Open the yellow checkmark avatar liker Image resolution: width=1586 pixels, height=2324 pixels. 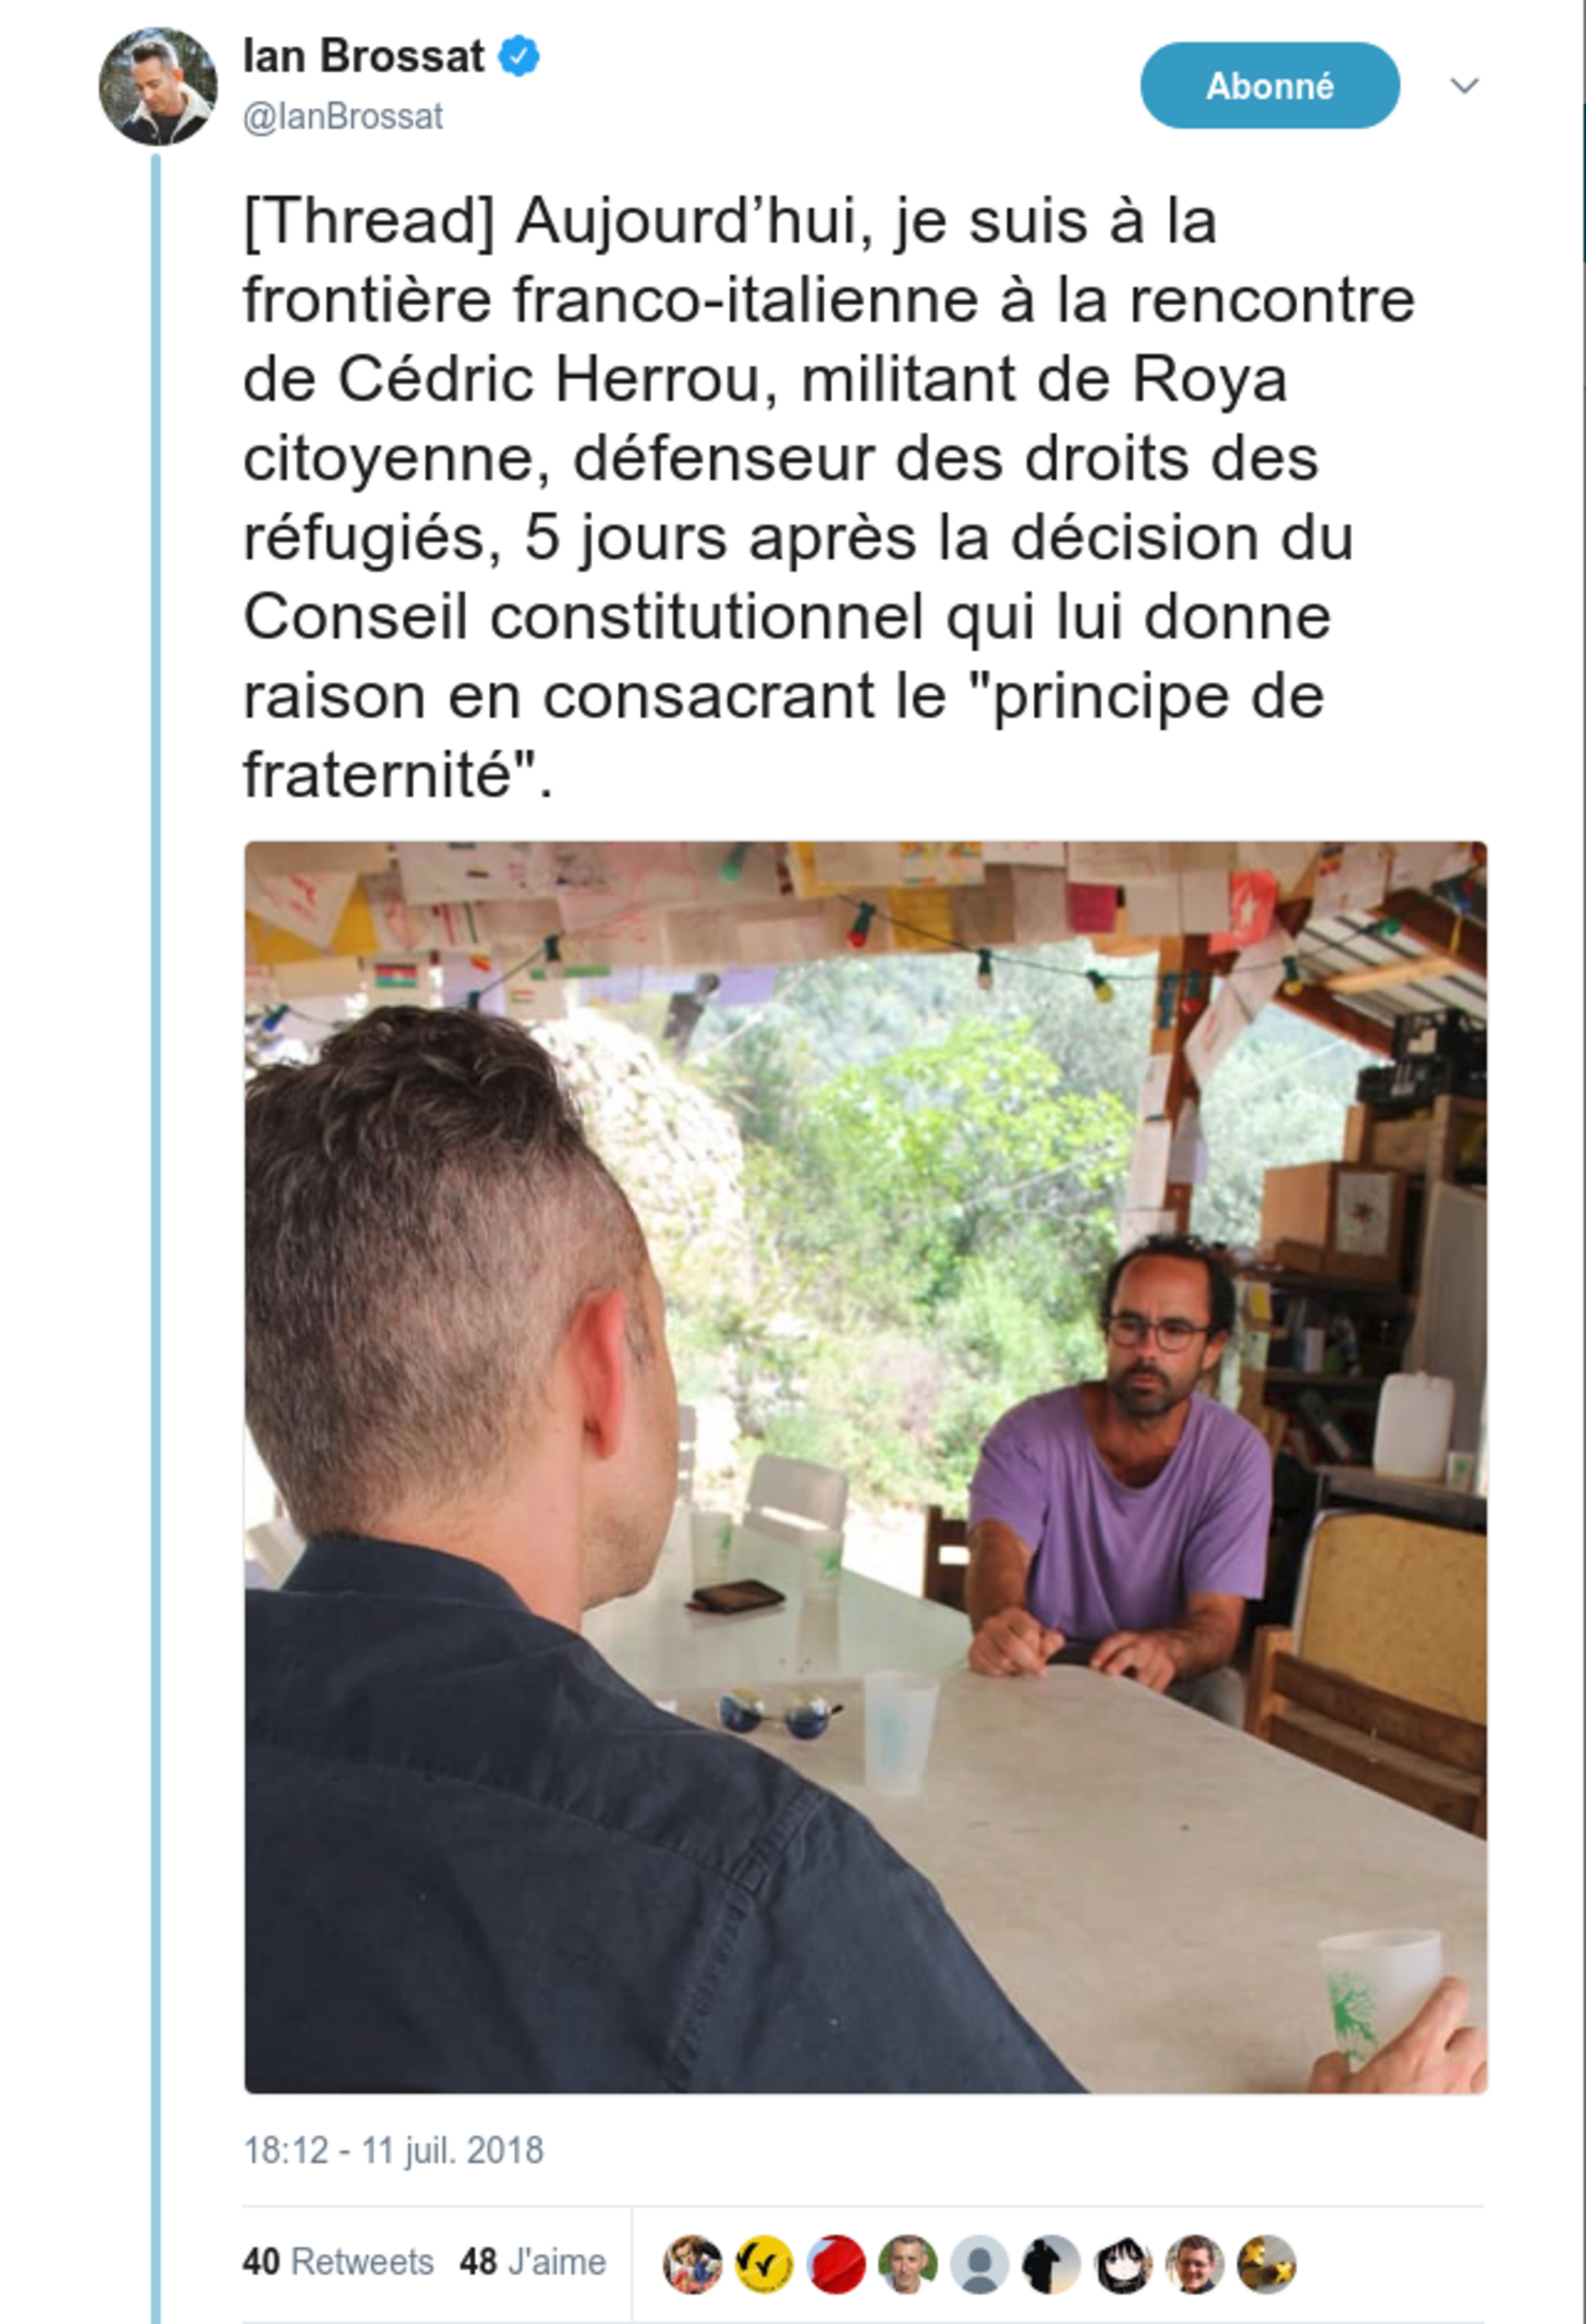[x=764, y=2263]
